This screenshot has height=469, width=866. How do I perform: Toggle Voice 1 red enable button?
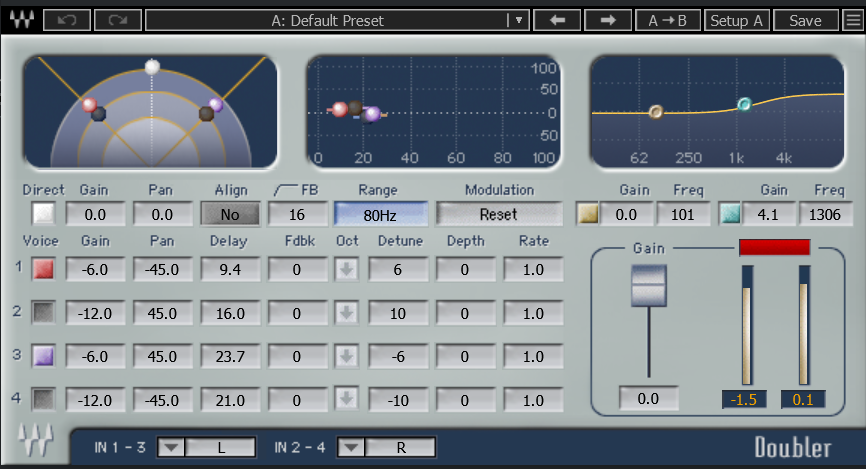[43, 269]
